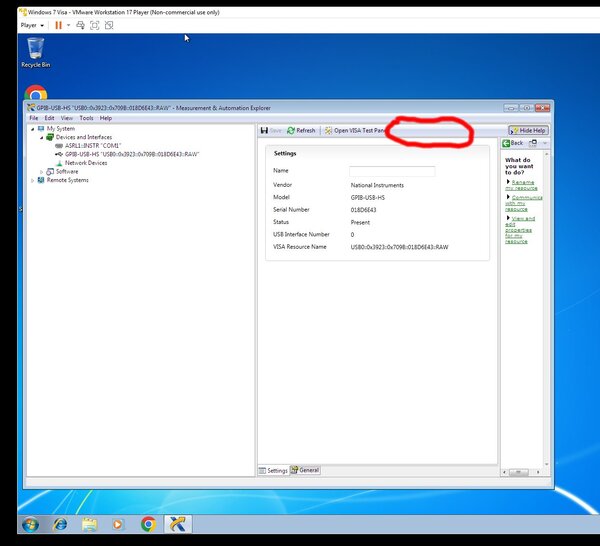
Task: Open the VMware Player menu
Action: 32,25
